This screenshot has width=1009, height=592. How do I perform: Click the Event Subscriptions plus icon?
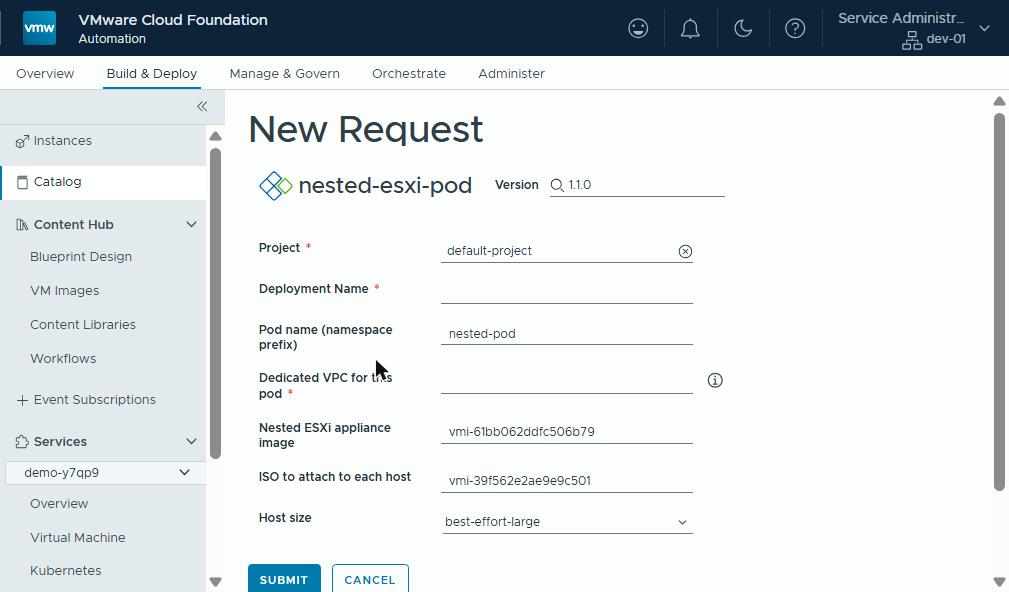[x=22, y=400]
